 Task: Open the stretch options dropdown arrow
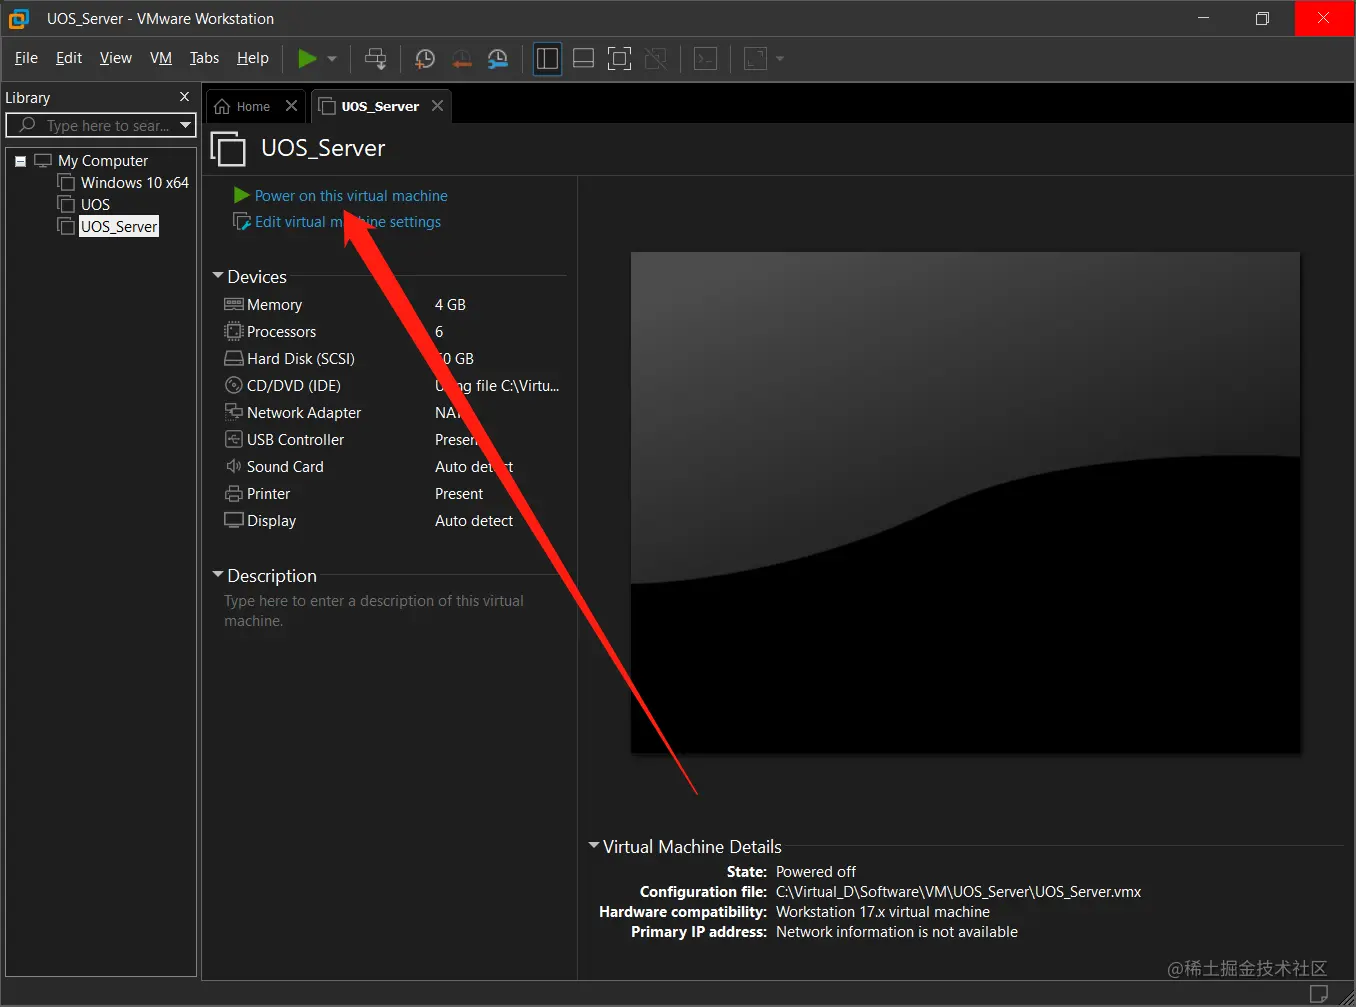click(x=780, y=59)
